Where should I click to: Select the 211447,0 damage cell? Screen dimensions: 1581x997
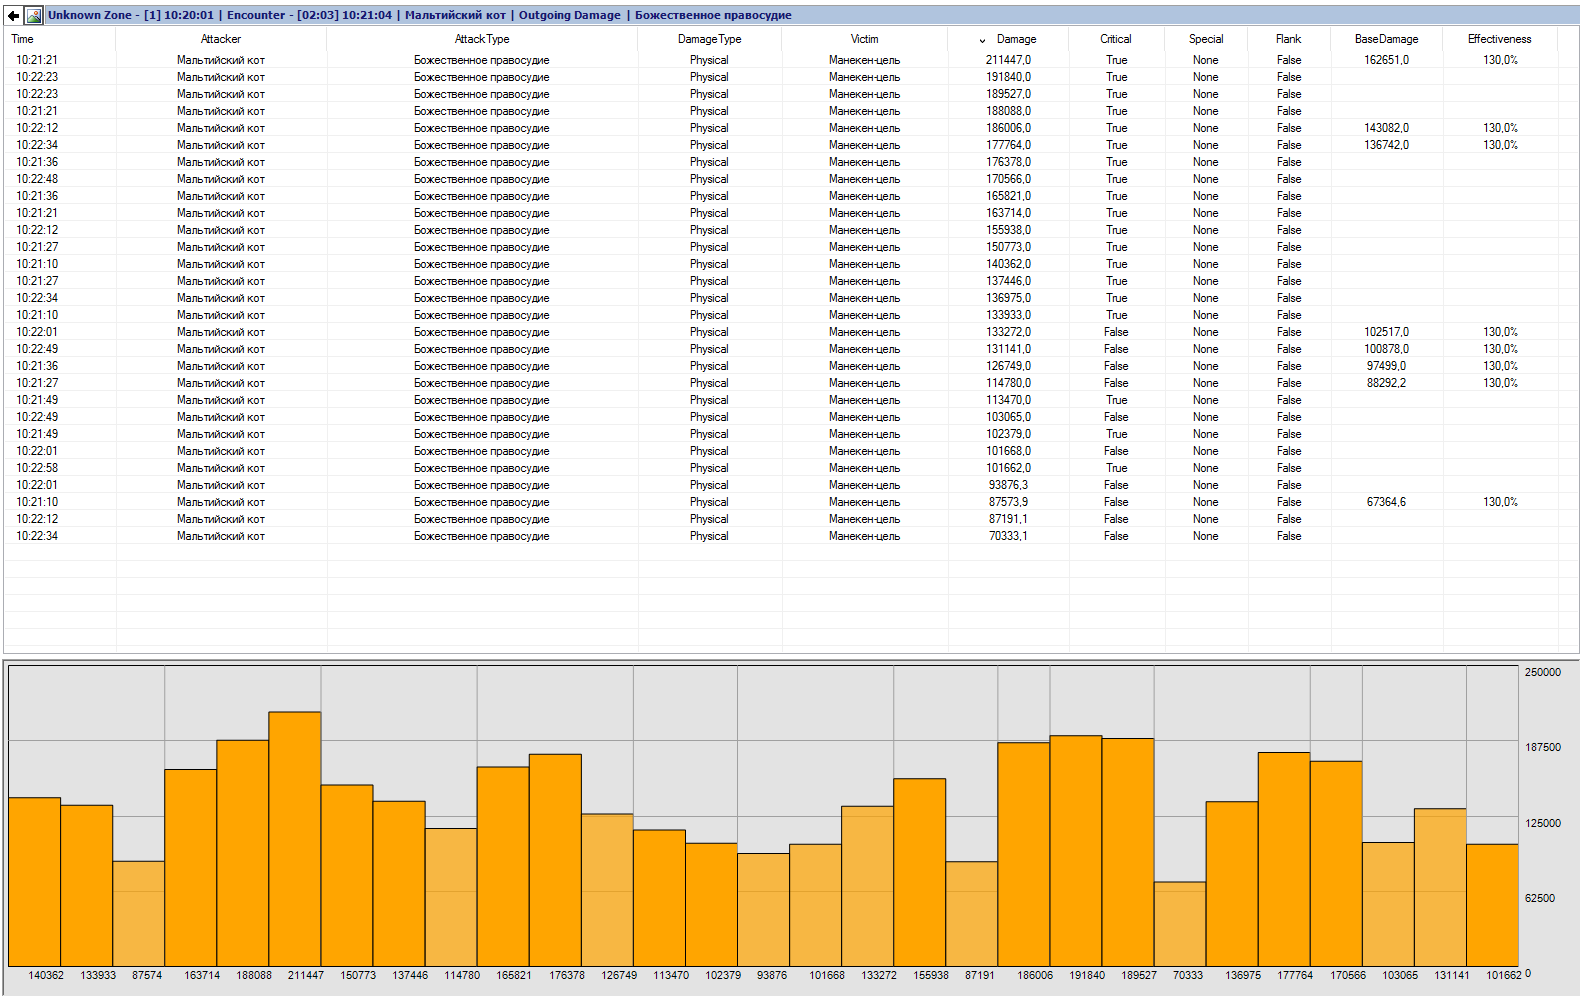click(x=1008, y=60)
